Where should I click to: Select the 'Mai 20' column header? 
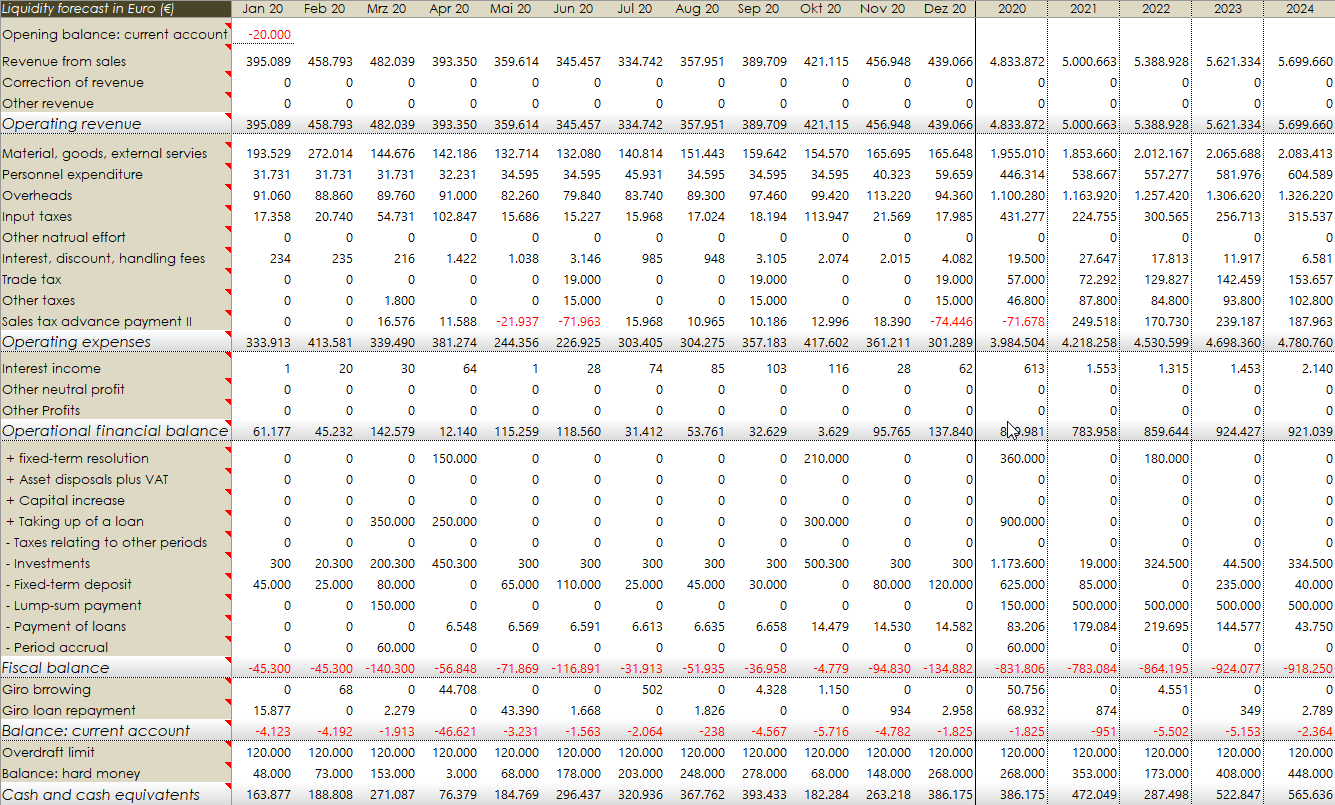tap(511, 9)
